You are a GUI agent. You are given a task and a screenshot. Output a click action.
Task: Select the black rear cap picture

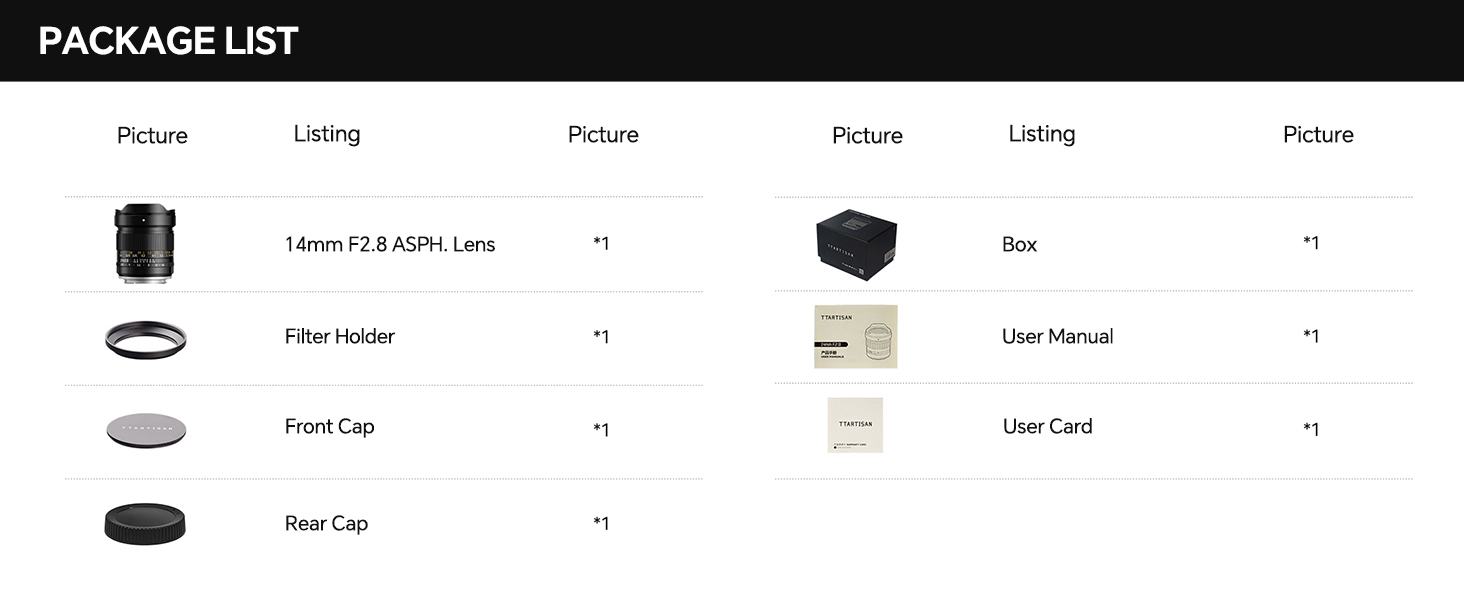(146, 524)
